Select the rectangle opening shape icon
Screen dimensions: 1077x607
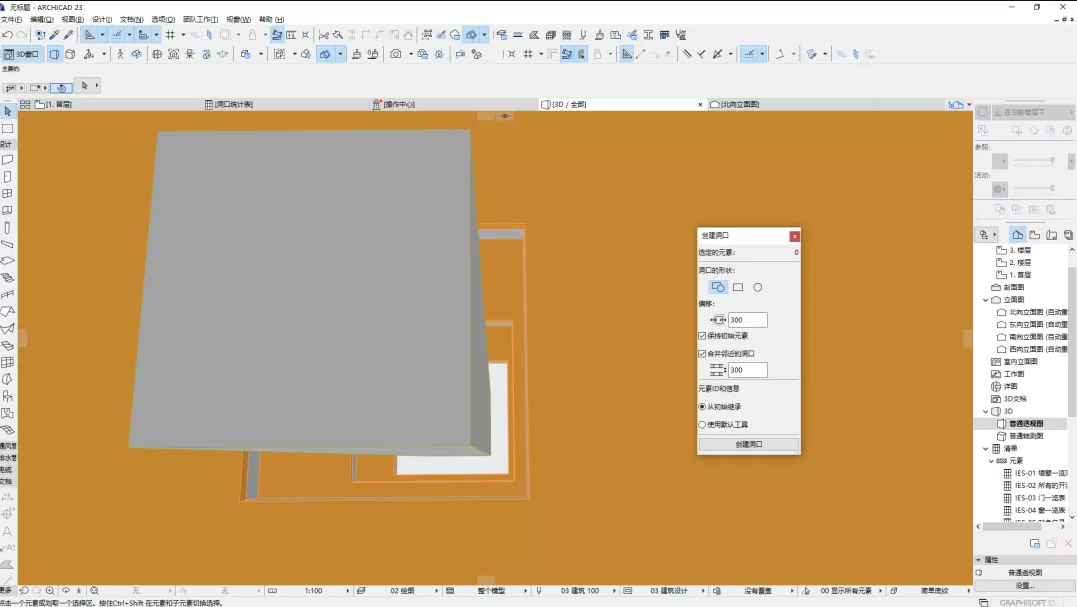738,287
